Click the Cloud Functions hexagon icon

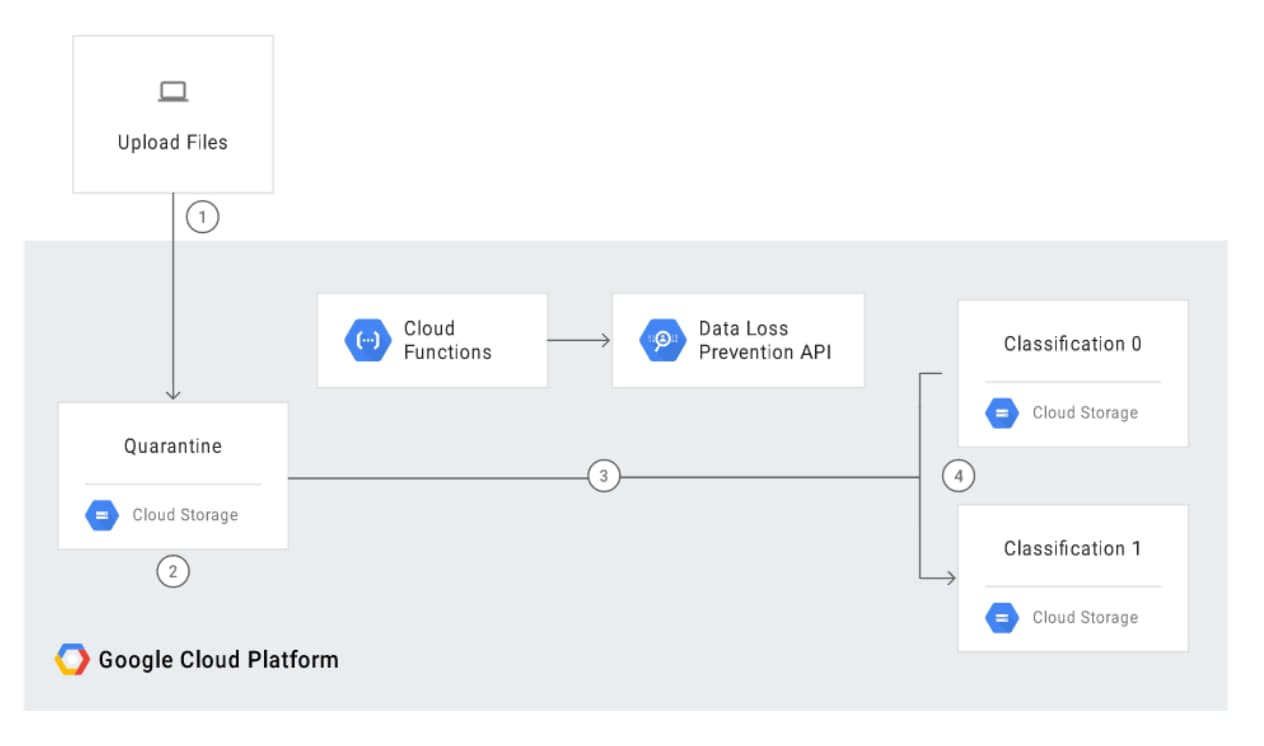tap(369, 340)
